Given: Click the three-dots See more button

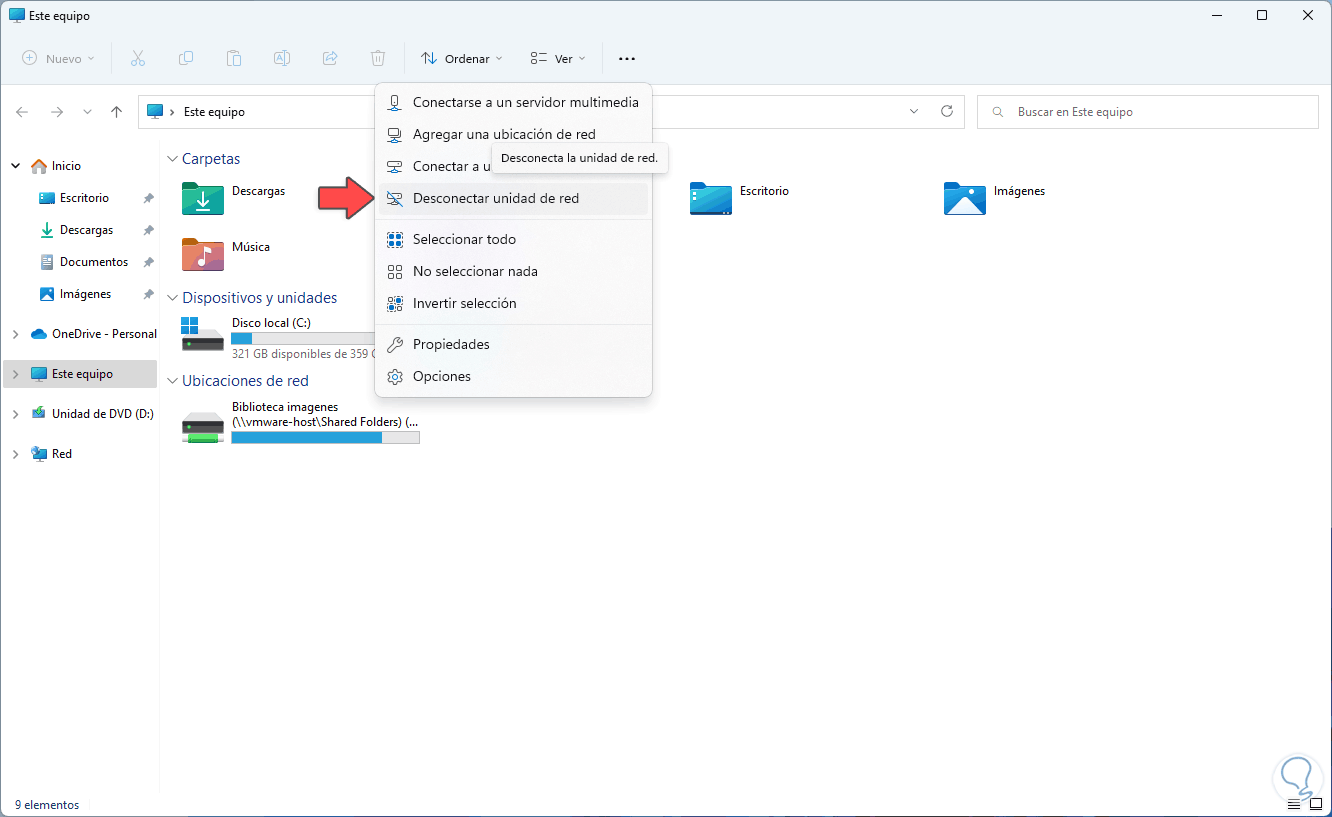Looking at the screenshot, I should pos(627,59).
